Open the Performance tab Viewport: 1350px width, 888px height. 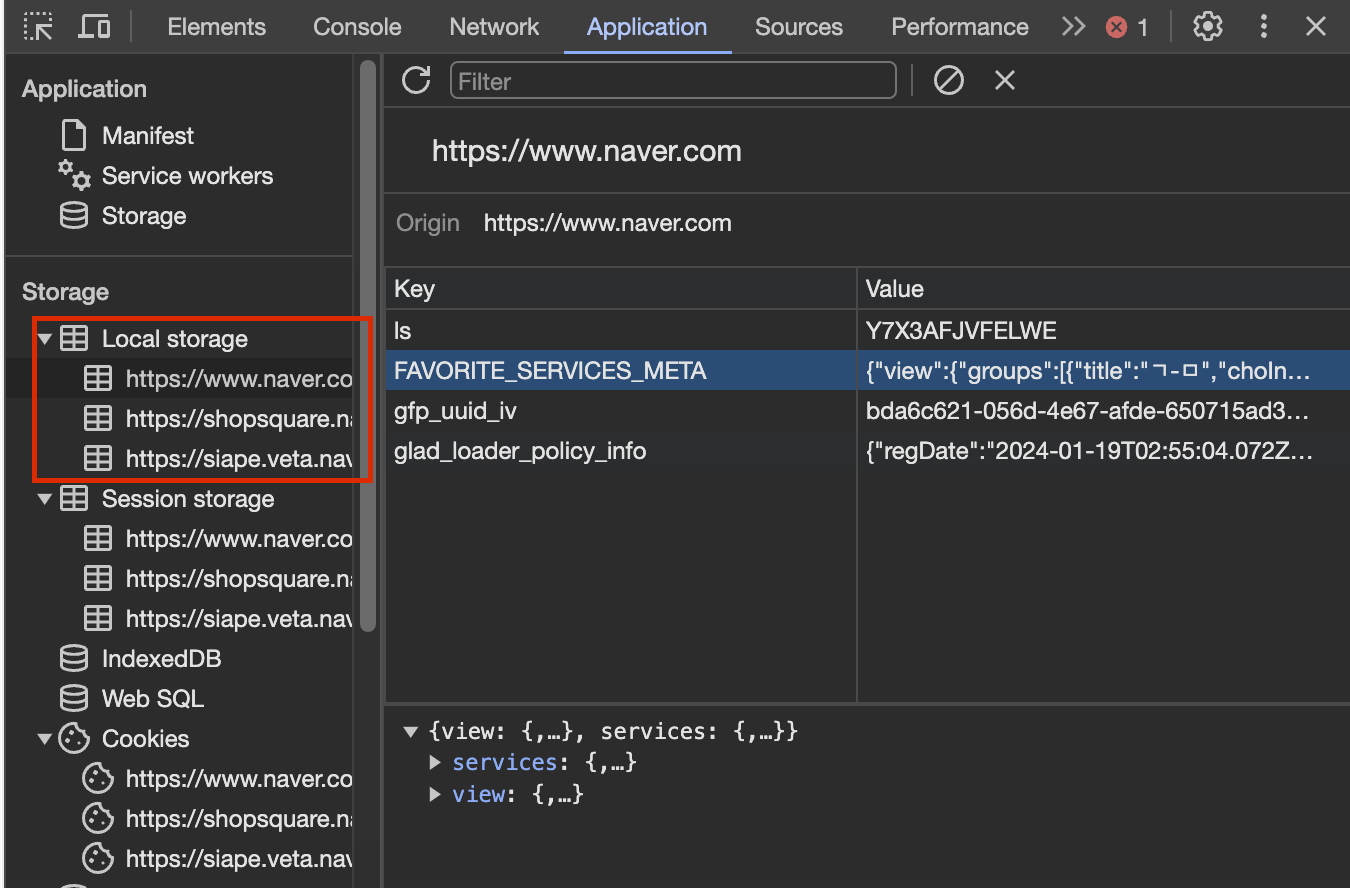click(960, 27)
